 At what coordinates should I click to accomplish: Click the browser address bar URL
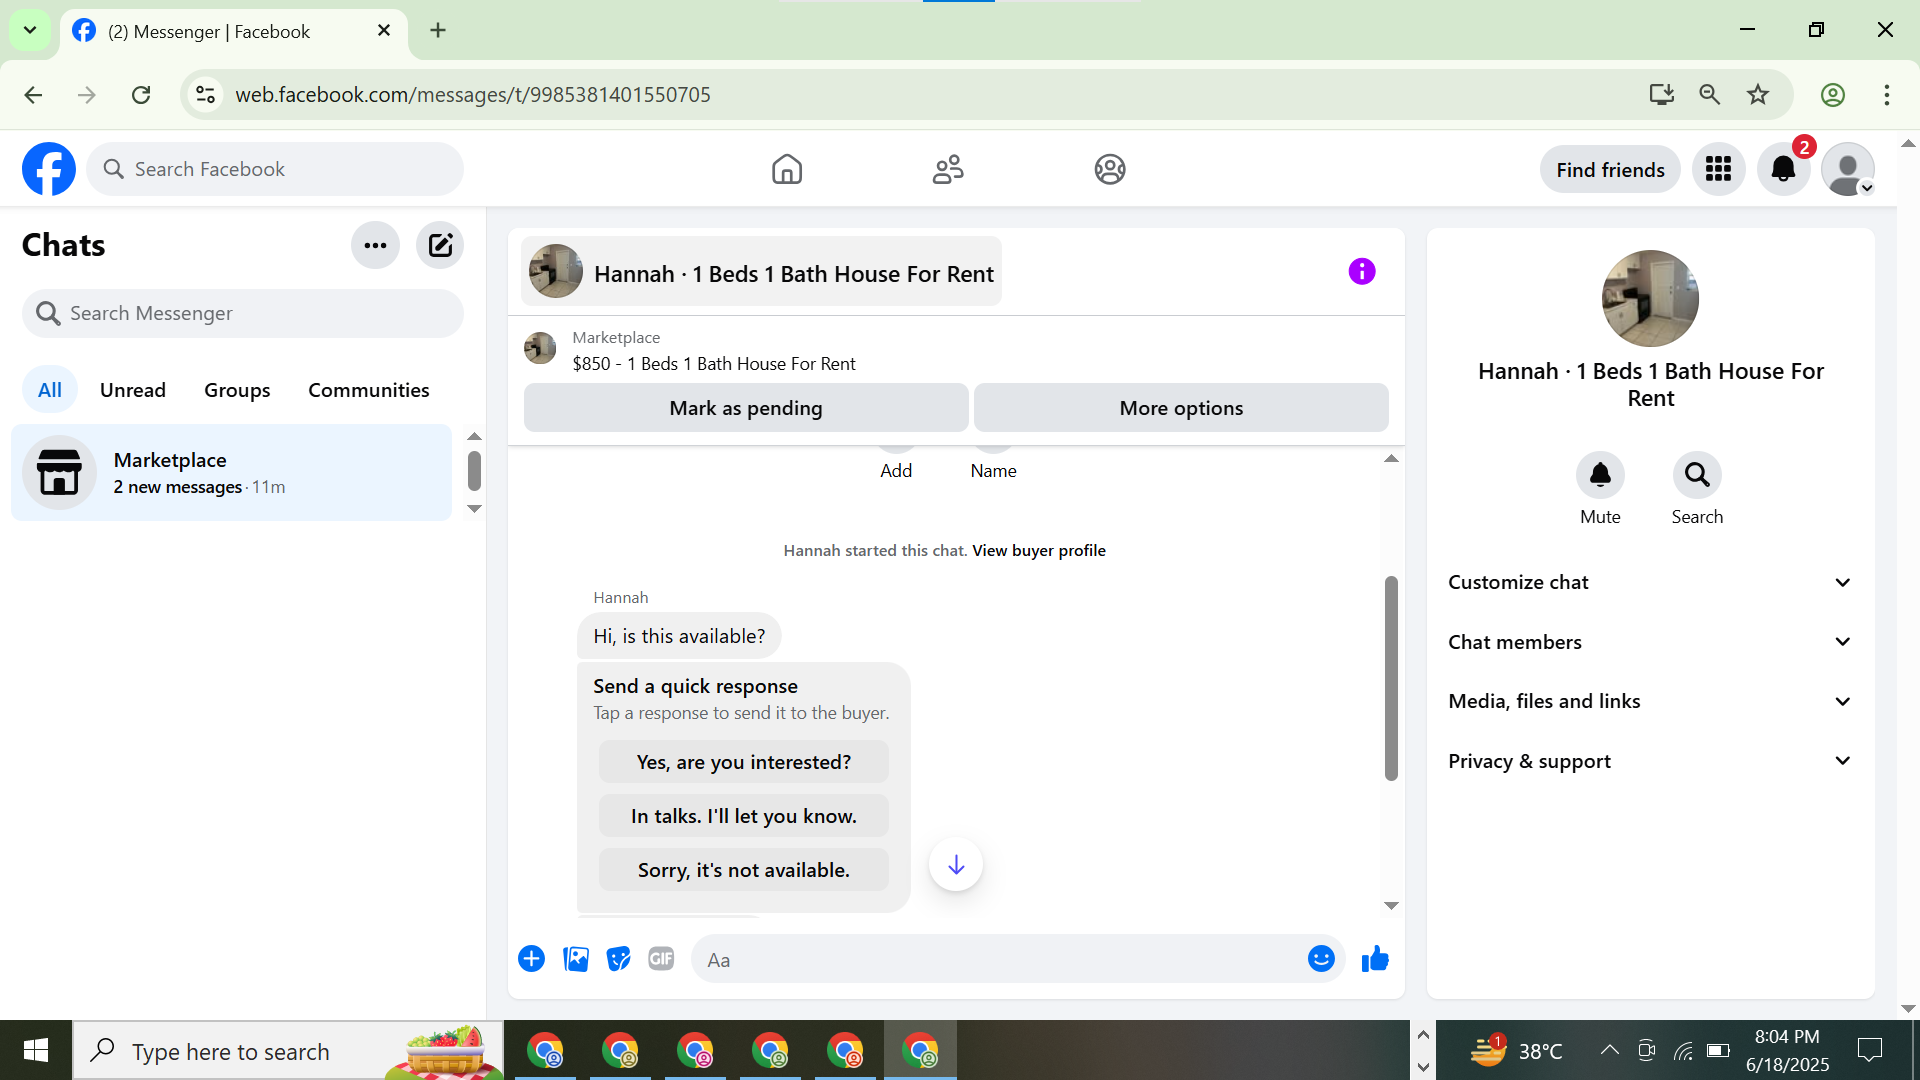point(472,95)
